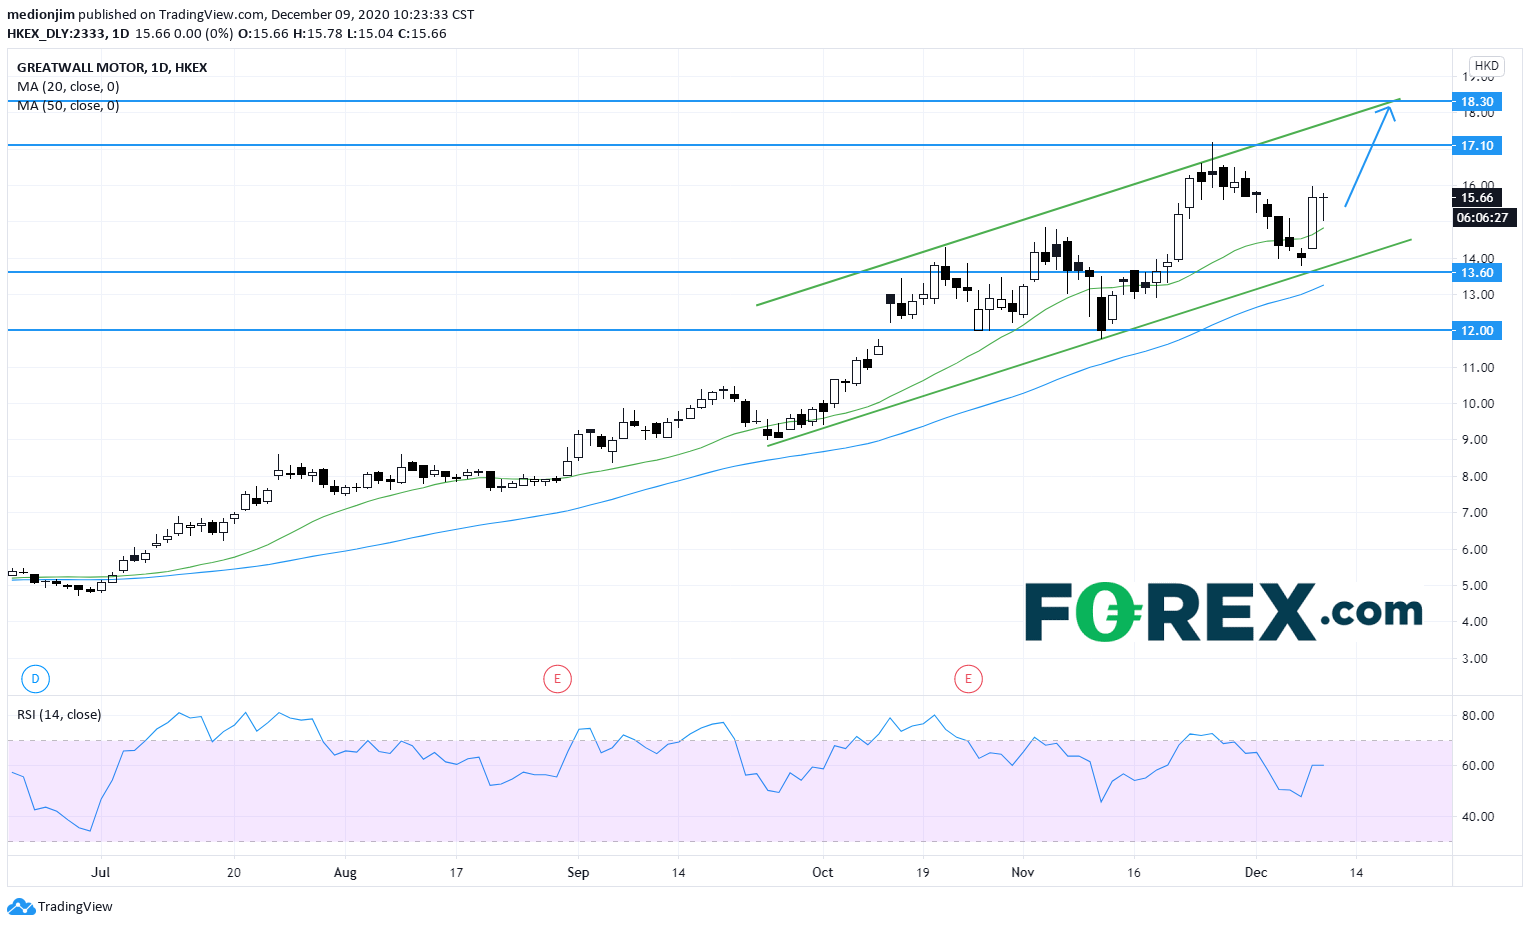
Task: Click the TradingView cloud logo icon
Action: coord(20,907)
